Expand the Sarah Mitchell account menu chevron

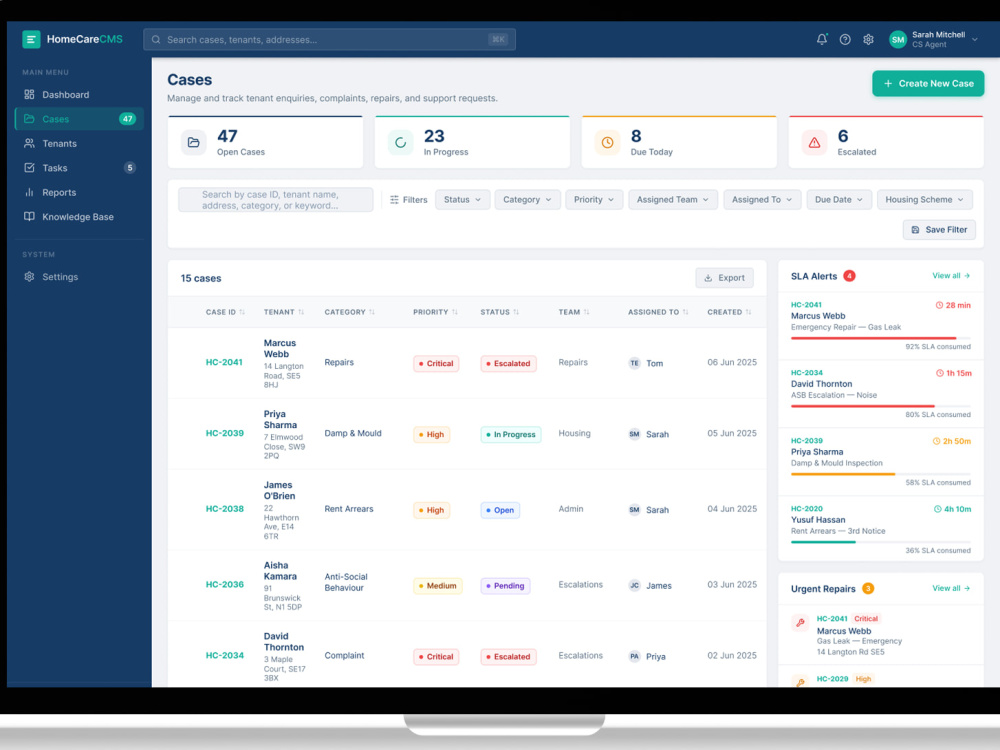tap(974, 40)
